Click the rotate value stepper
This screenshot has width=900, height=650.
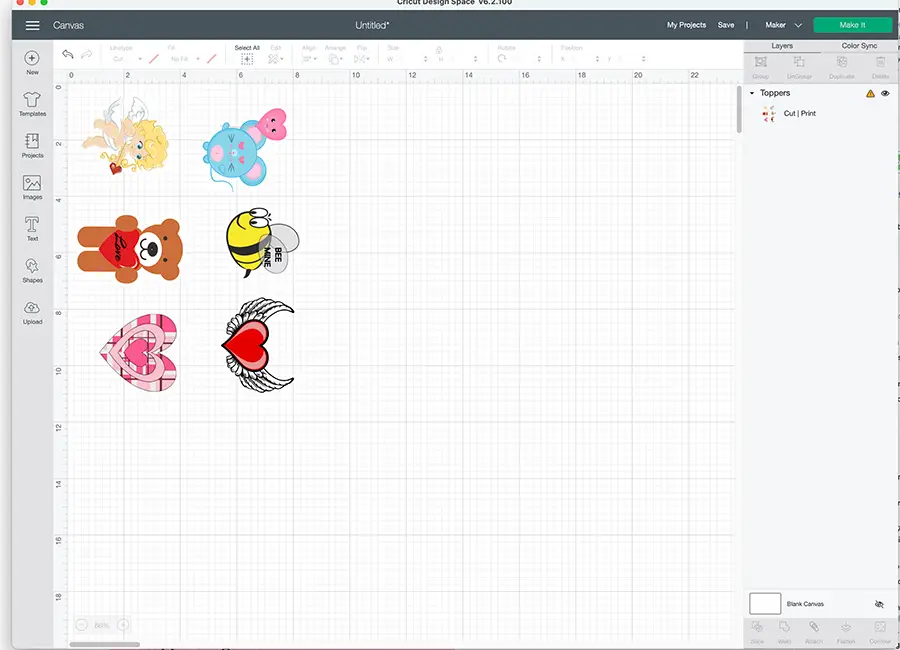click(x=539, y=59)
